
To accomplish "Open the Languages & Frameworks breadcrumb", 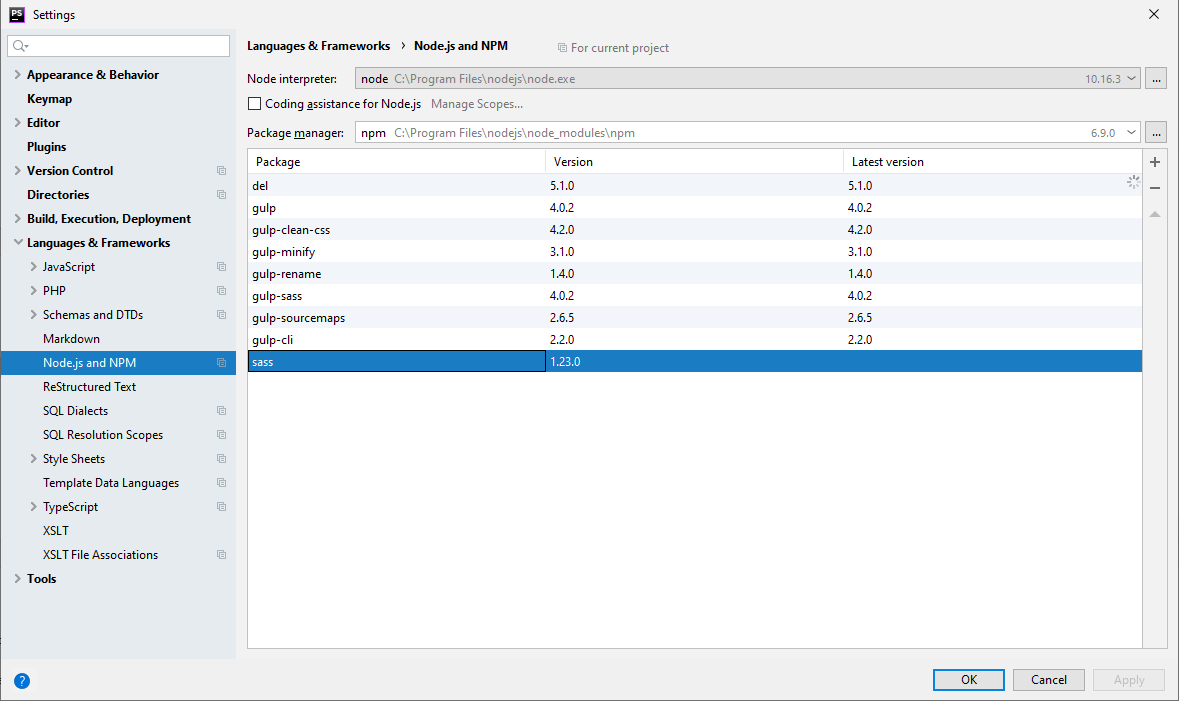I will (x=318, y=45).
